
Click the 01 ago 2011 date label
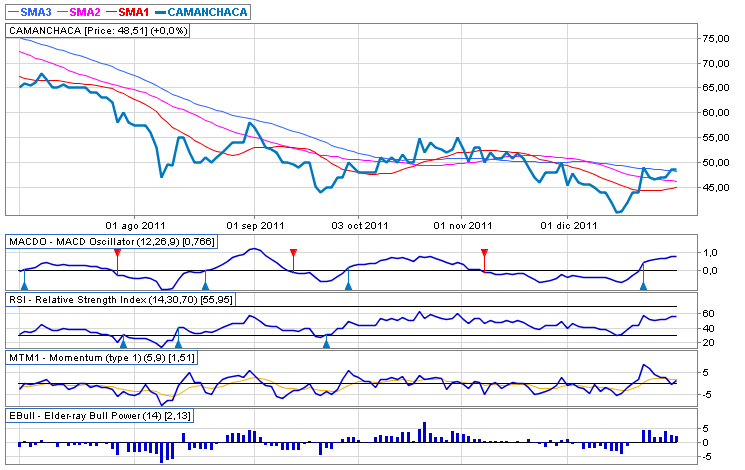(x=135, y=225)
